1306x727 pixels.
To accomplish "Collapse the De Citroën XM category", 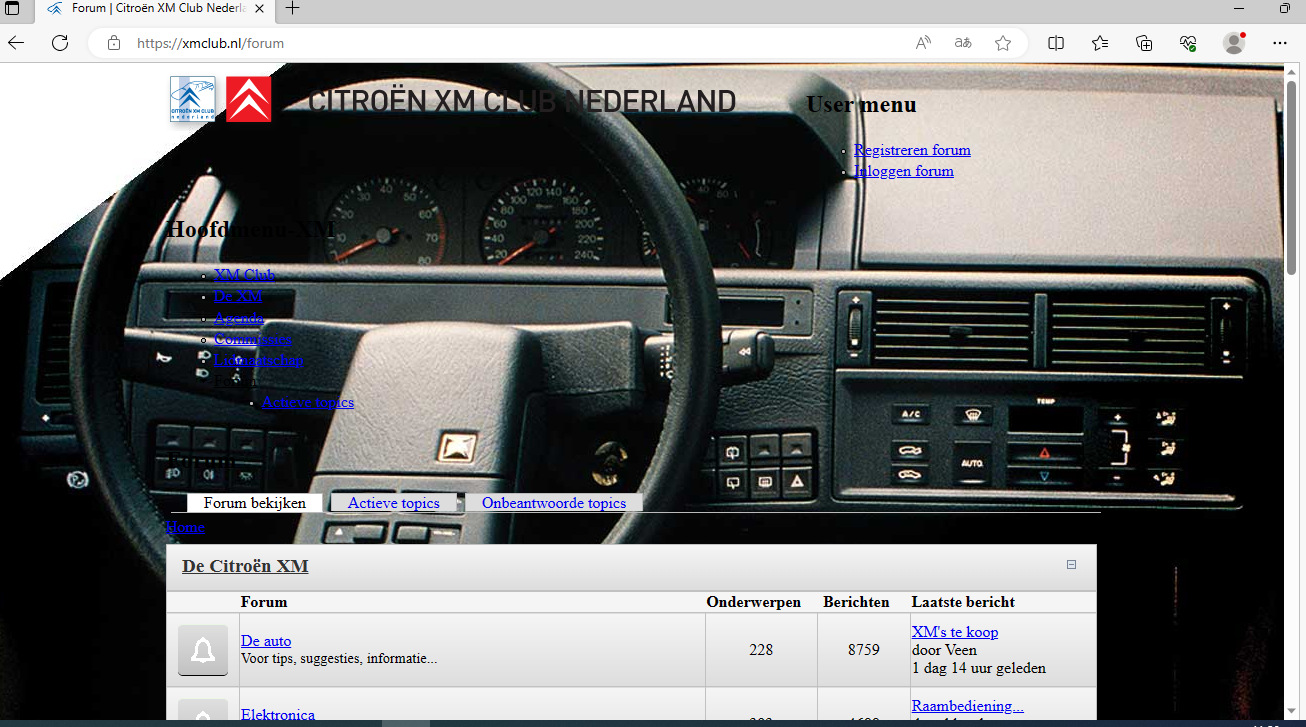I will pos(1071,565).
